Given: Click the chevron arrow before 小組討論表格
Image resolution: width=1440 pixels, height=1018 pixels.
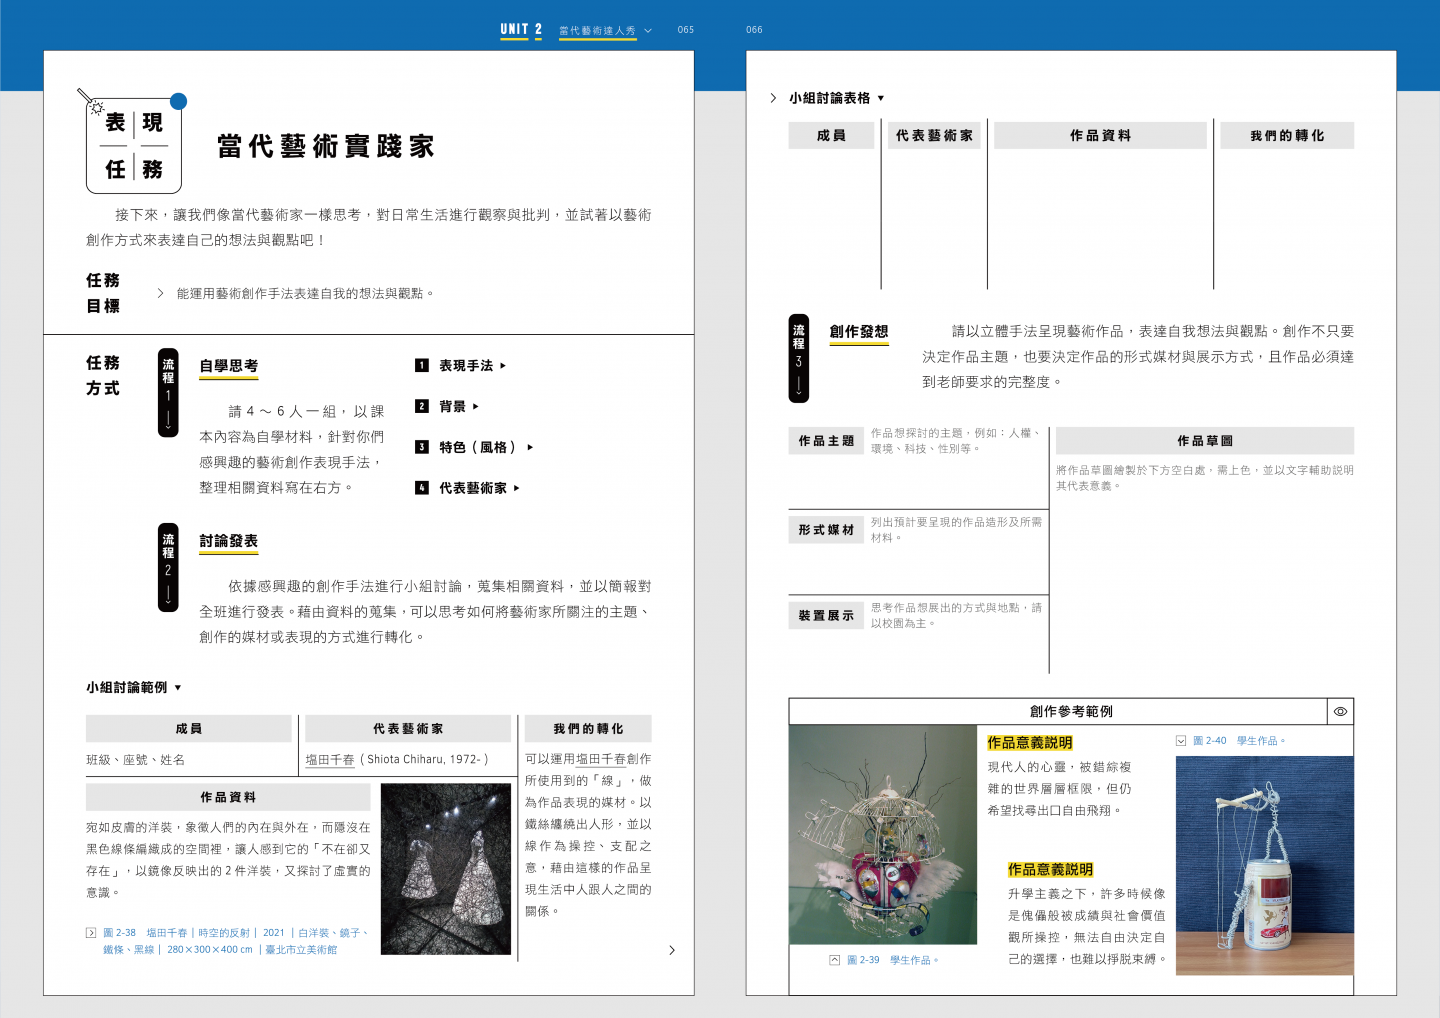Looking at the screenshot, I should (x=773, y=98).
